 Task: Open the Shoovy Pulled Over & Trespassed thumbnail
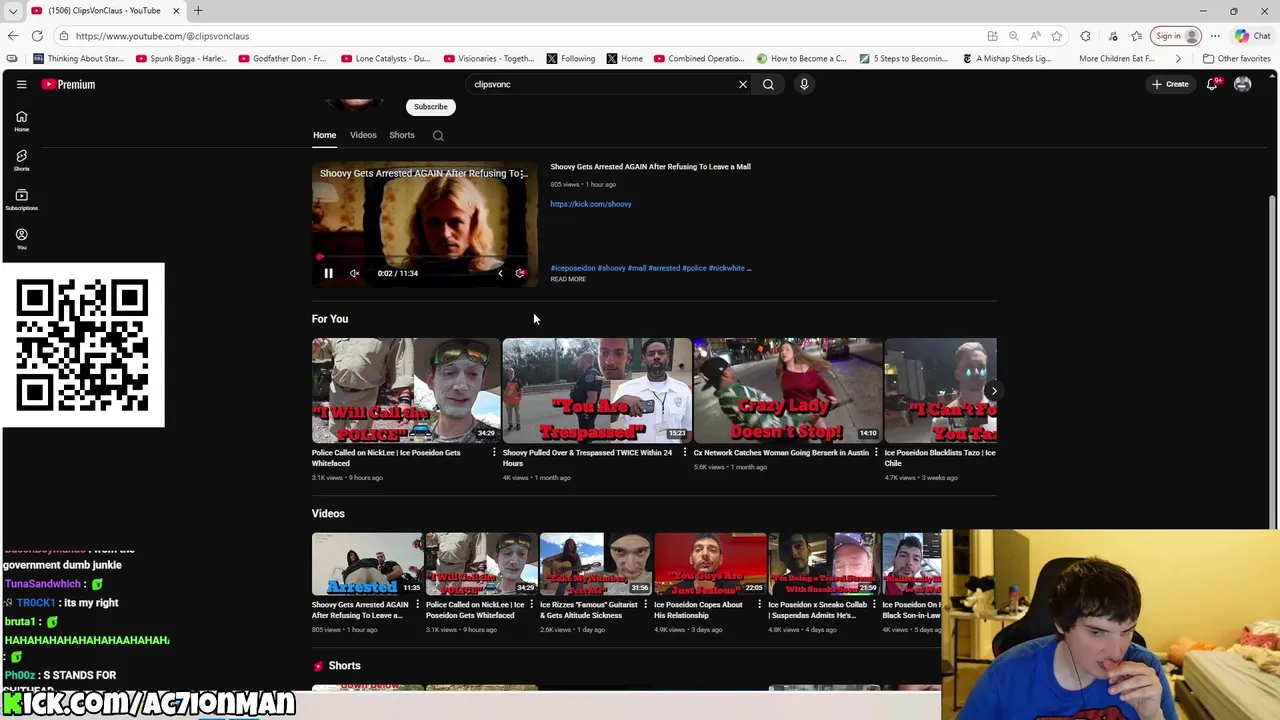coord(597,390)
